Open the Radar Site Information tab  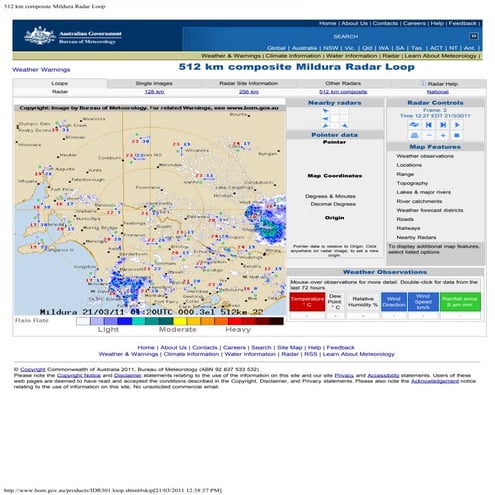pos(249,83)
